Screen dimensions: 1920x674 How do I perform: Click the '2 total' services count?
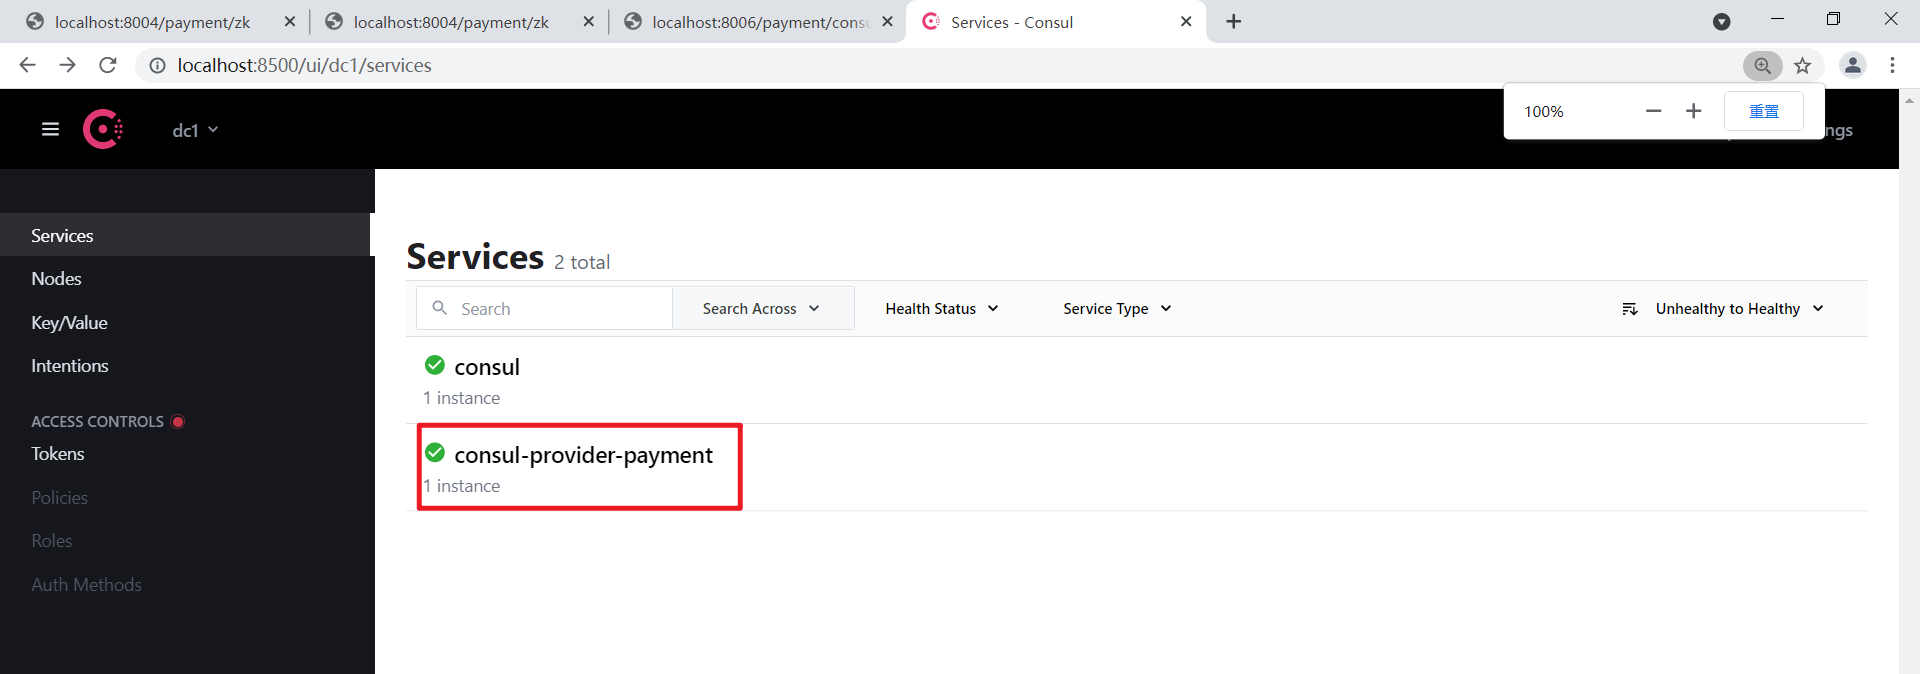pyautogui.click(x=582, y=262)
